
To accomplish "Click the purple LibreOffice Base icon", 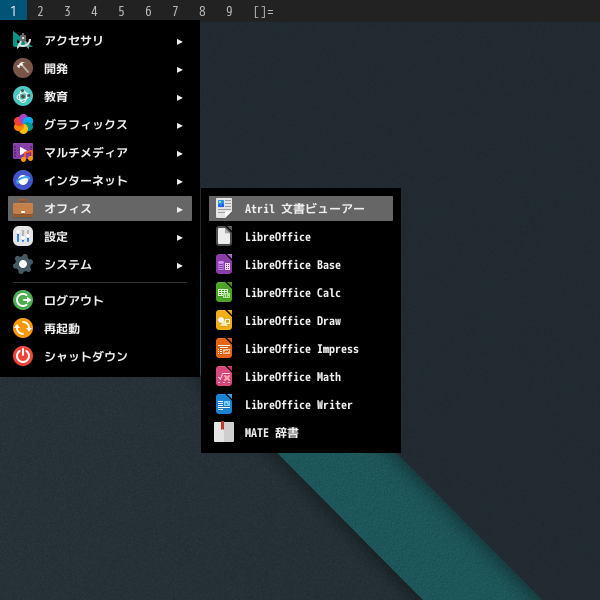I will [224, 264].
